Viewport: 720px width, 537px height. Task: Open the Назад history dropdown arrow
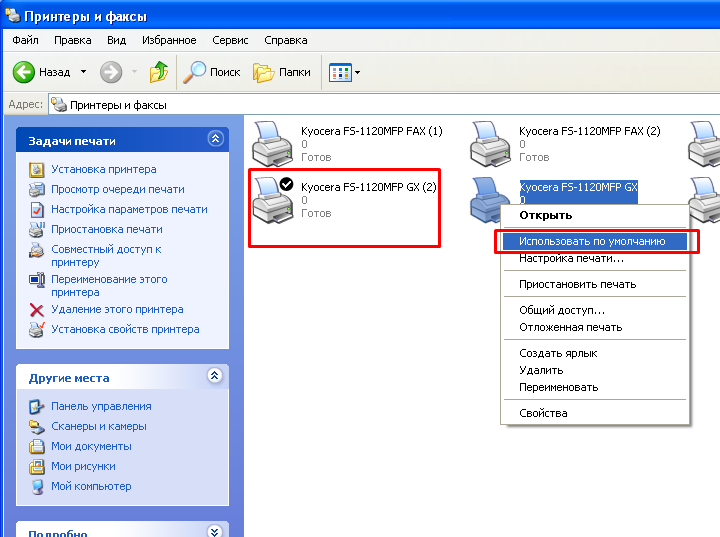pos(83,72)
